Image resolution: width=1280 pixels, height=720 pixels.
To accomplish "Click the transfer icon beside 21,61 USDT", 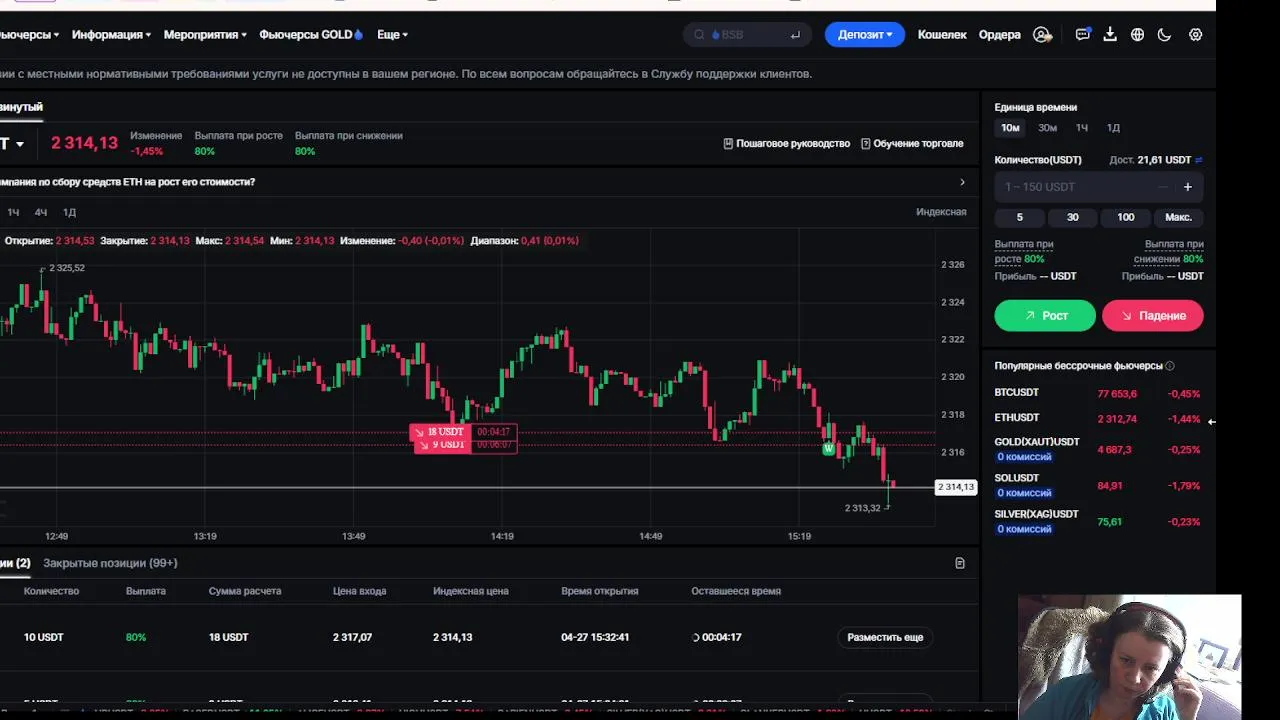I will (1198, 160).
